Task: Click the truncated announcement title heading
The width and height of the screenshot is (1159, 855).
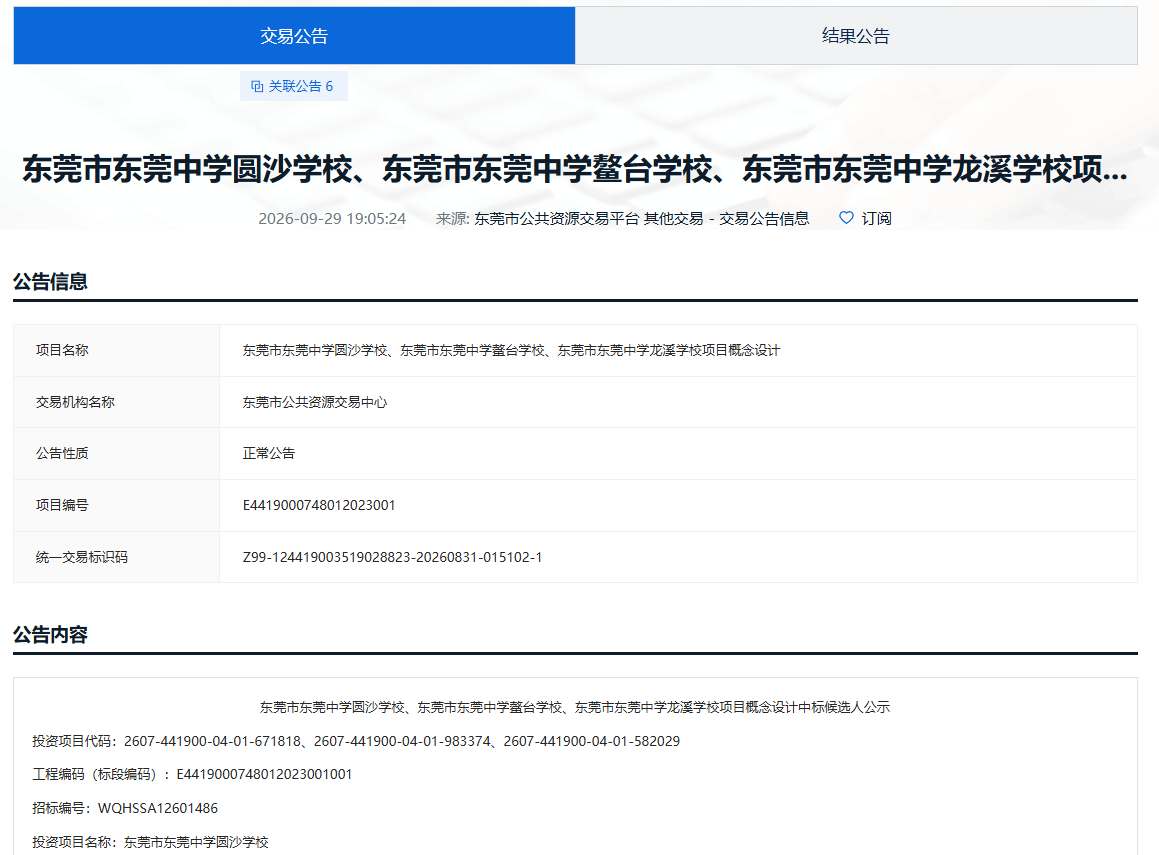Action: pos(575,169)
